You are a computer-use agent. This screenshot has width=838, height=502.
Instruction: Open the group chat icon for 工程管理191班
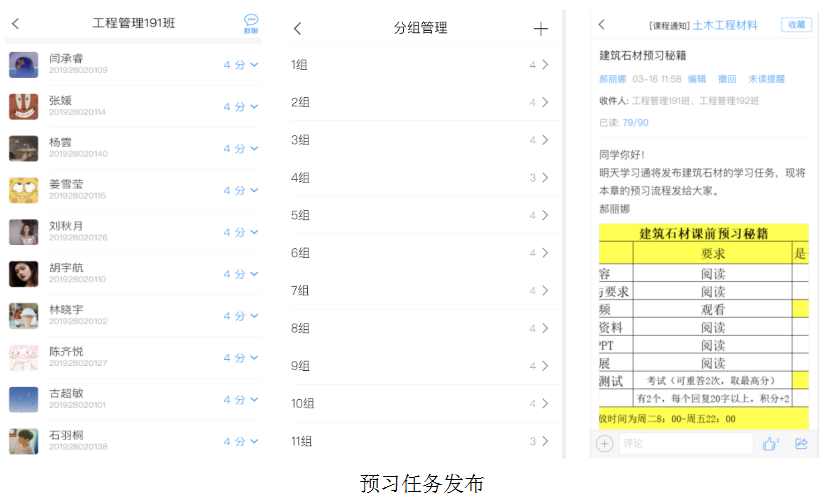[x=251, y=24]
